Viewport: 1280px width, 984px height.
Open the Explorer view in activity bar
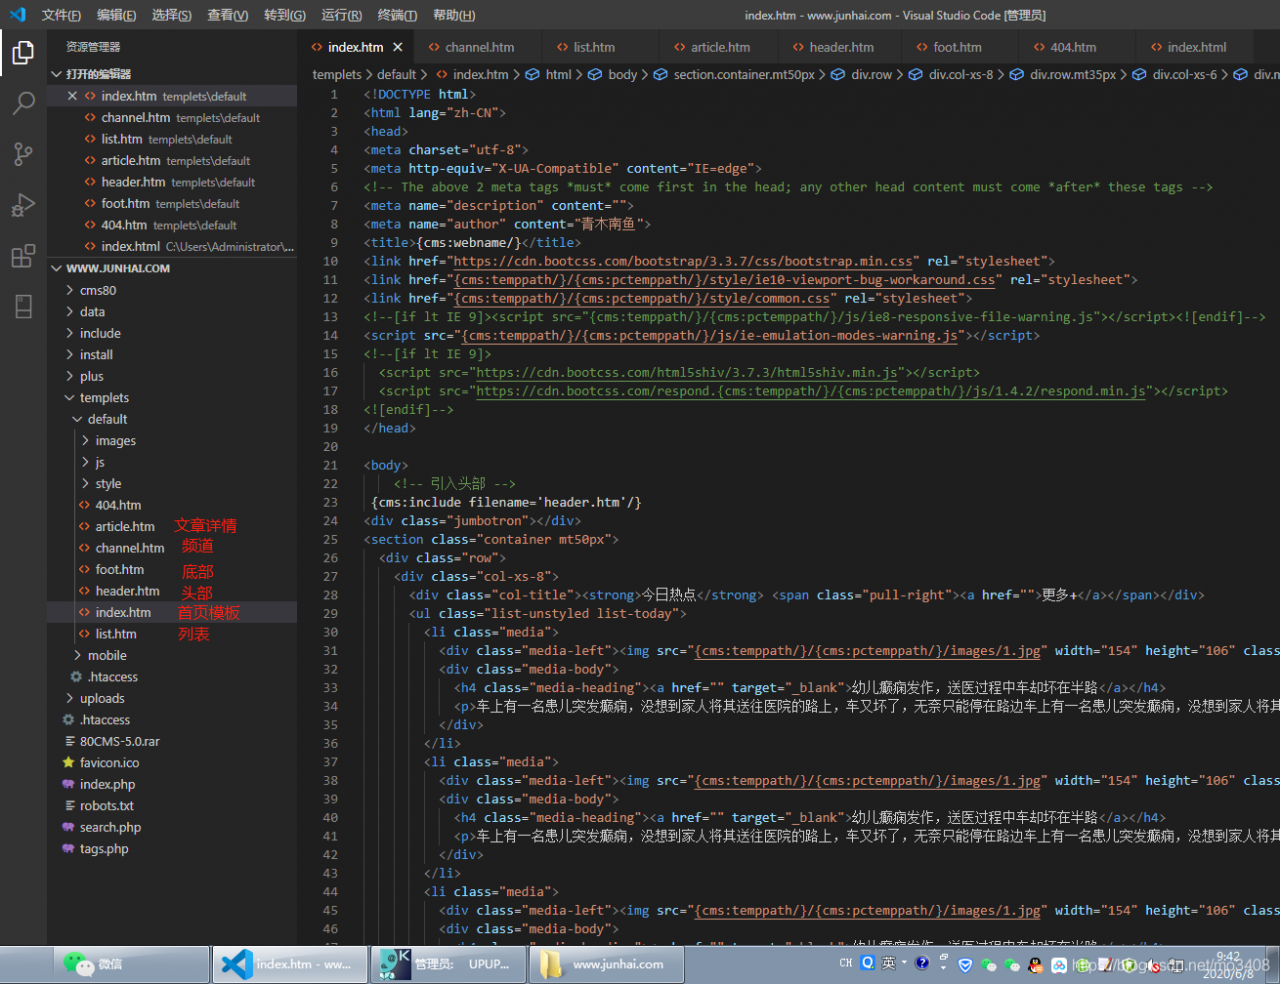point(23,52)
